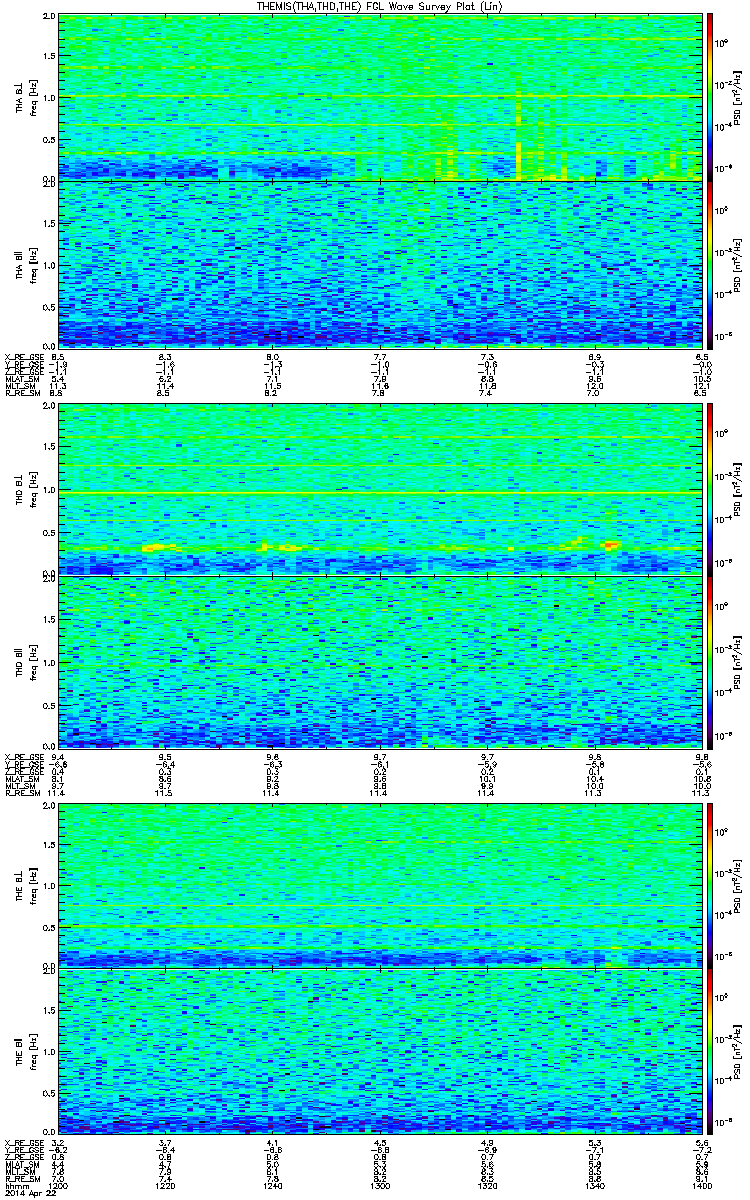Click the color bar beside THE BII panel

pos(710,1051)
